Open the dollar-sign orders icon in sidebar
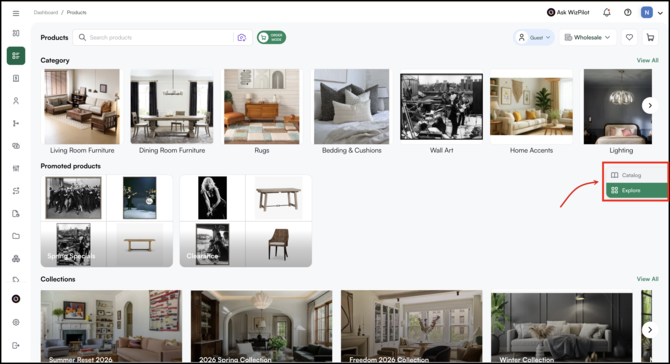 16,78
